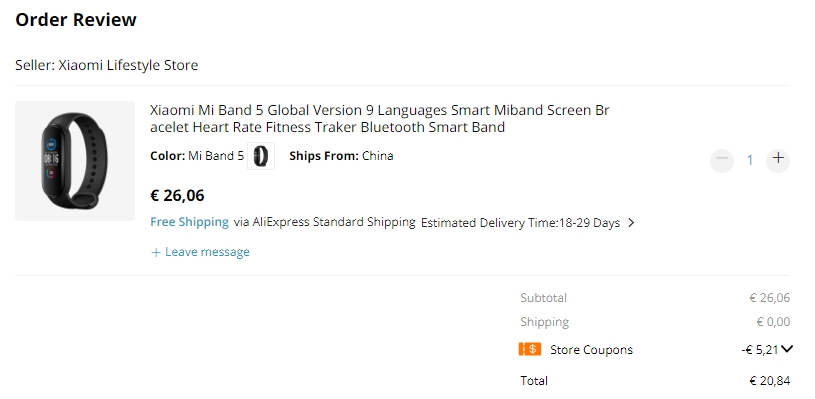815x399 pixels.
Task: Click the orange Store Coupons ticket icon
Action: (530, 349)
